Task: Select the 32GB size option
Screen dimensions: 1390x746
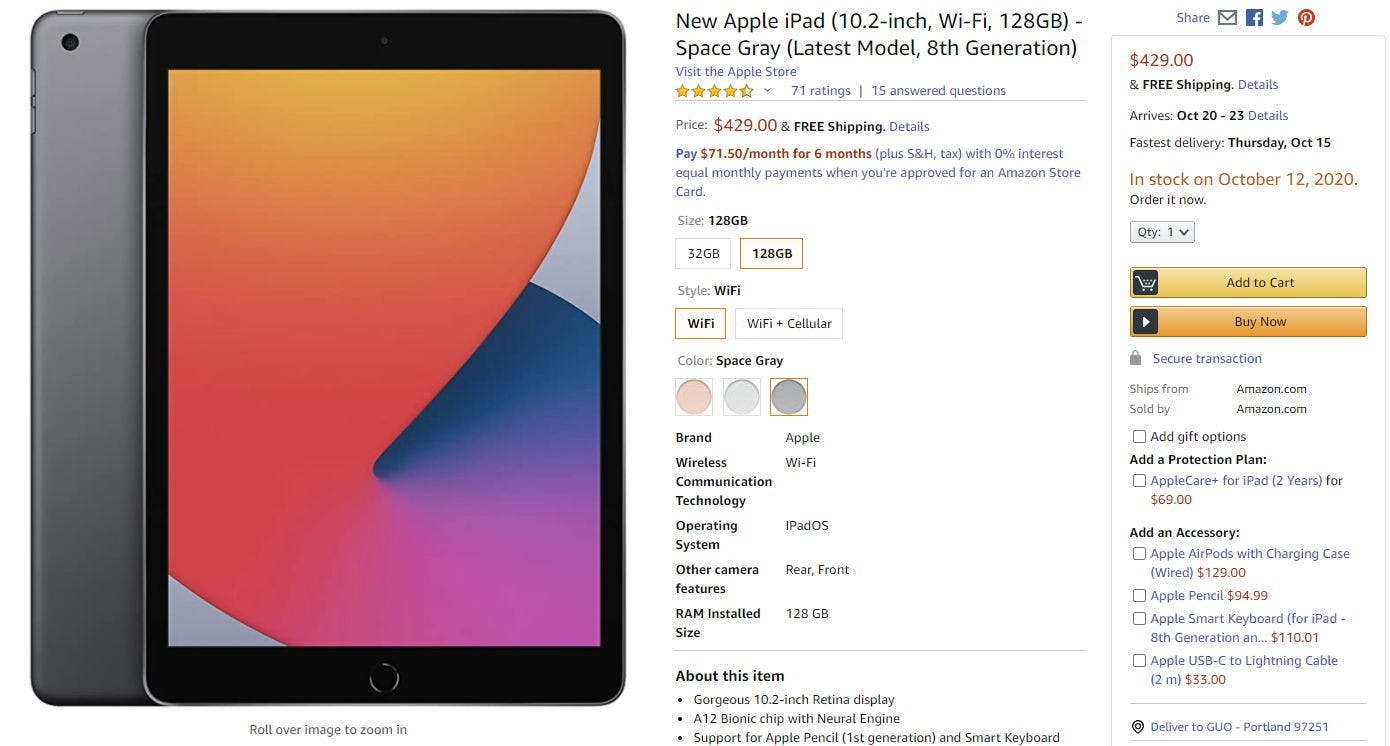Action: [703, 254]
